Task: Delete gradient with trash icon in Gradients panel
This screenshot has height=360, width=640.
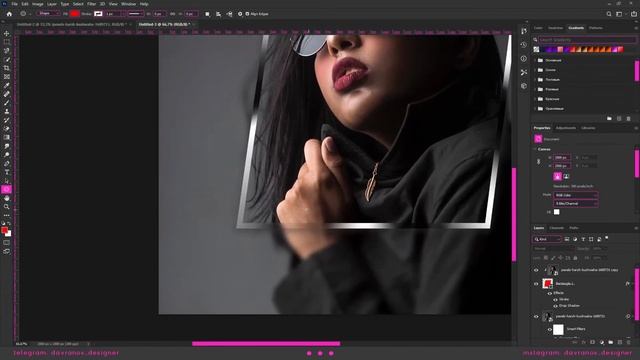Action: click(x=629, y=118)
